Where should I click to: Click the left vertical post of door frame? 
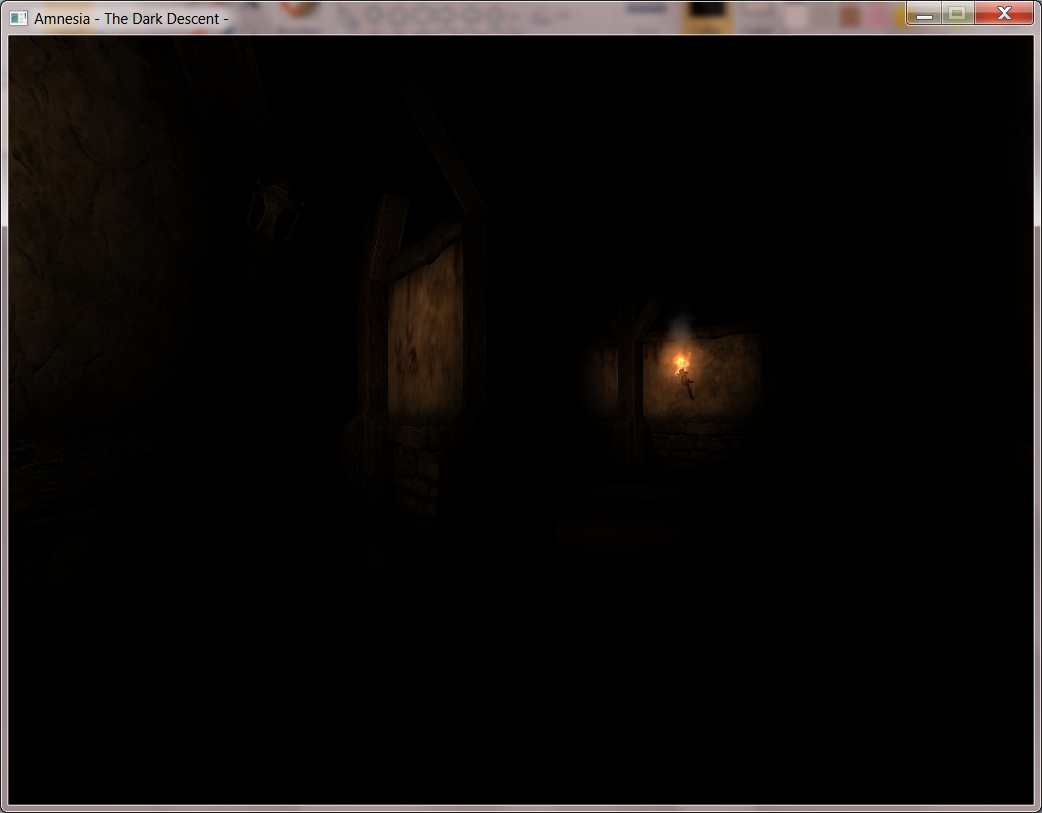pyautogui.click(x=376, y=330)
